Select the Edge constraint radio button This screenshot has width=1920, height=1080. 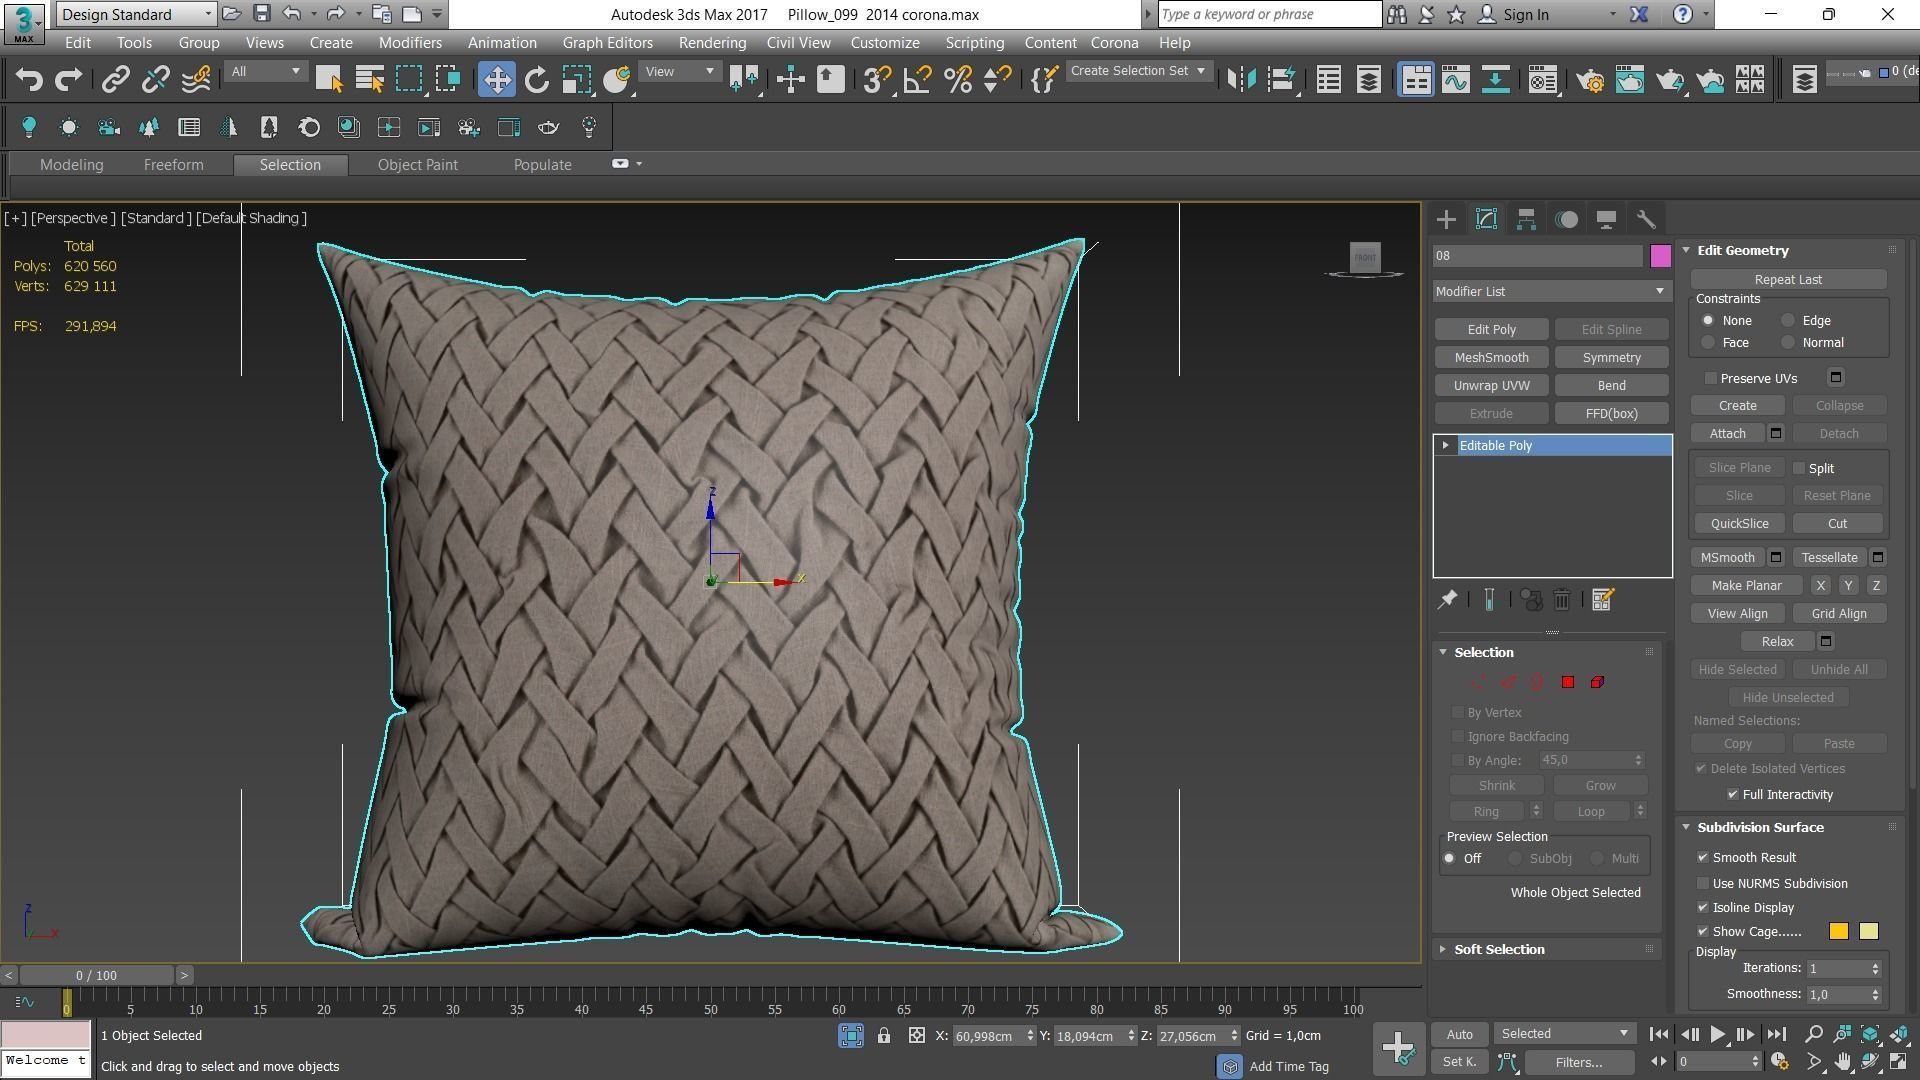tap(1788, 320)
